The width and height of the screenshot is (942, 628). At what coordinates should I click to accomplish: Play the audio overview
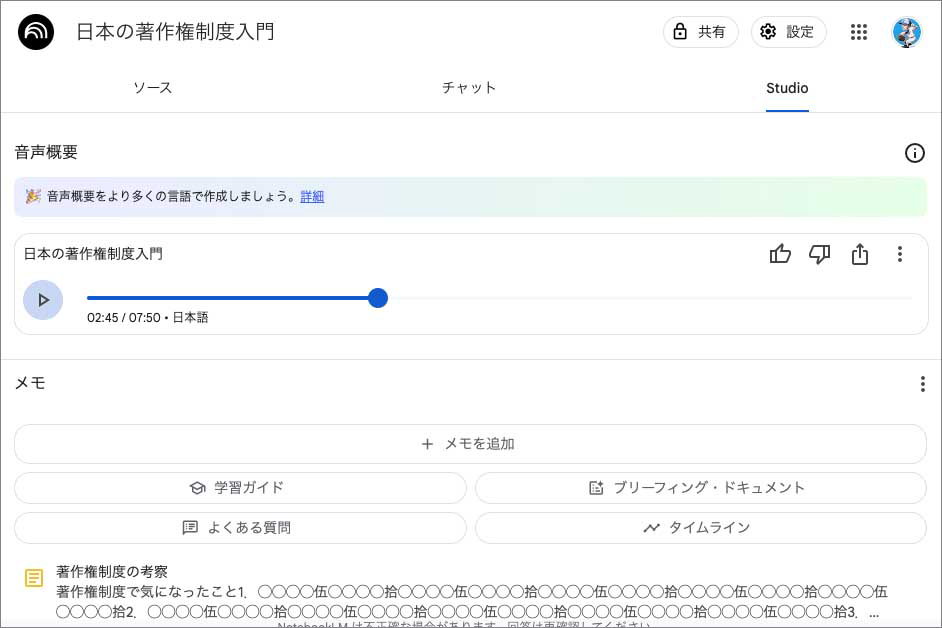pos(43,300)
